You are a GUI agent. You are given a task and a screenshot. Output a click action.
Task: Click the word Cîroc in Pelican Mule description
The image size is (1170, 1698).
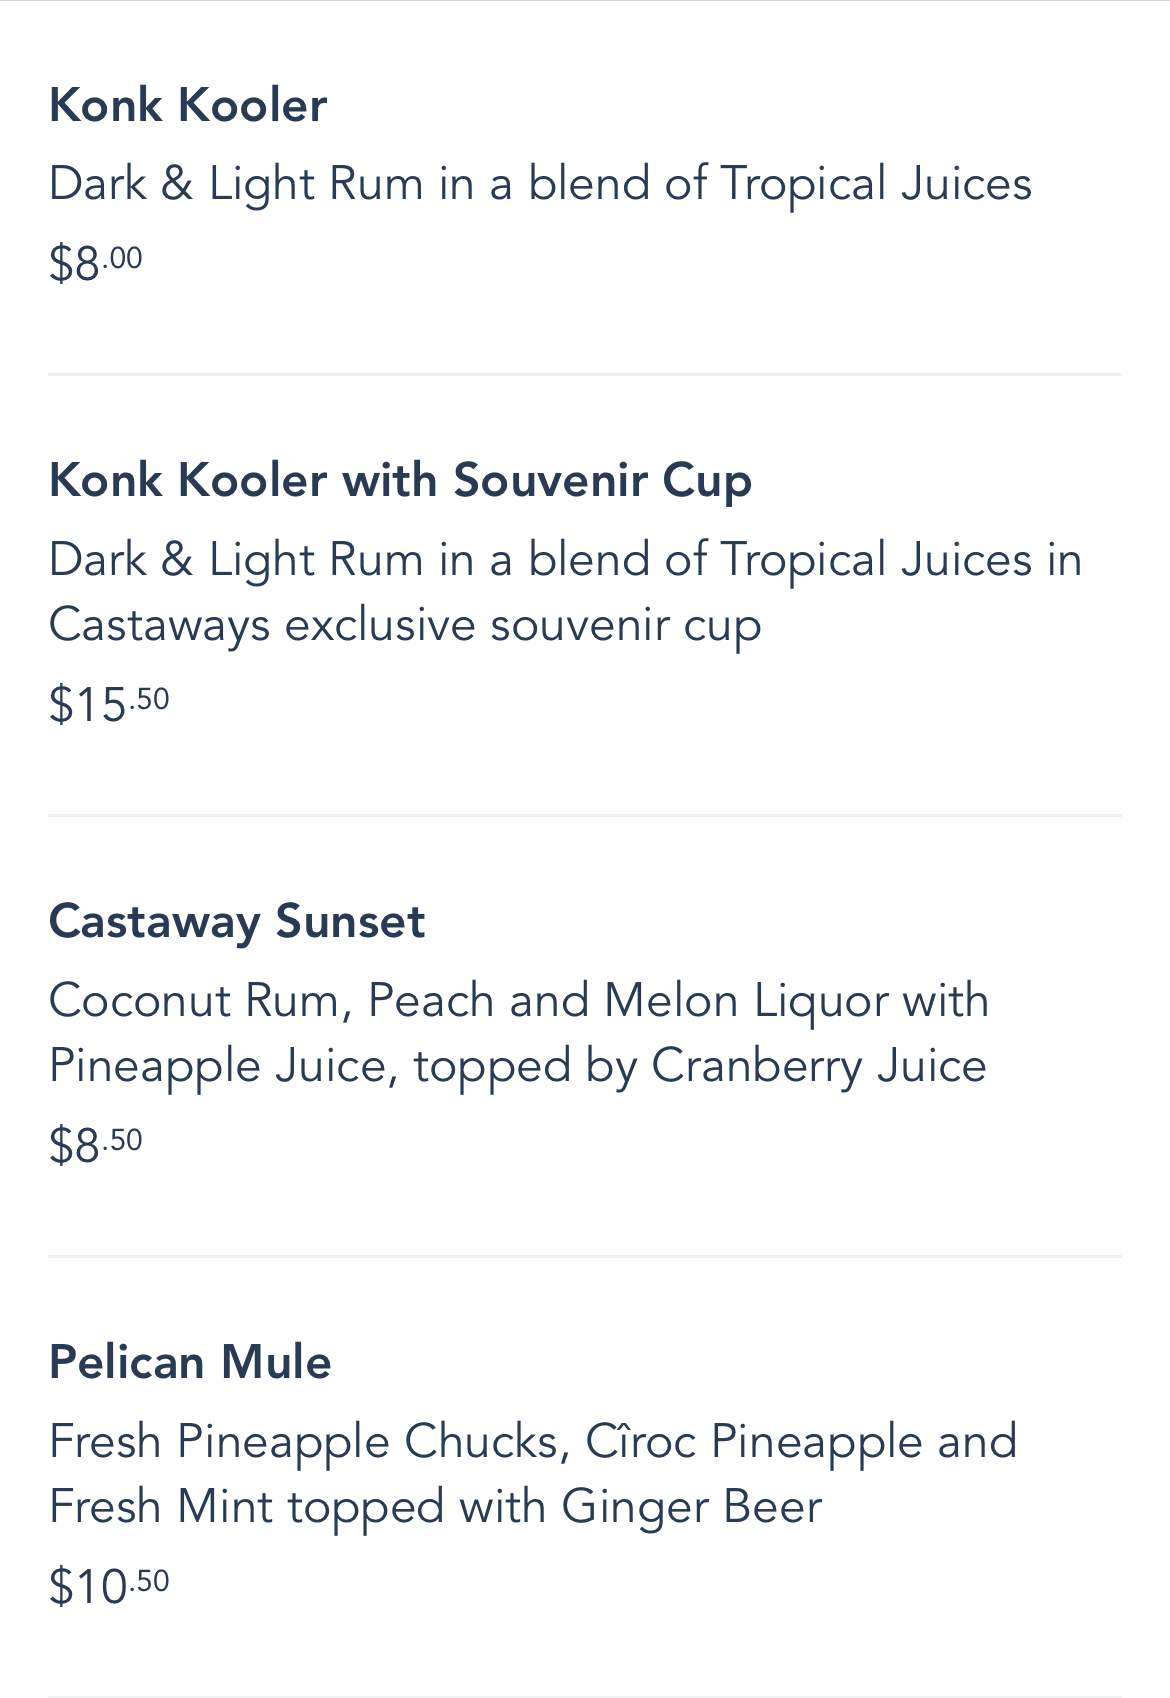pos(640,1442)
